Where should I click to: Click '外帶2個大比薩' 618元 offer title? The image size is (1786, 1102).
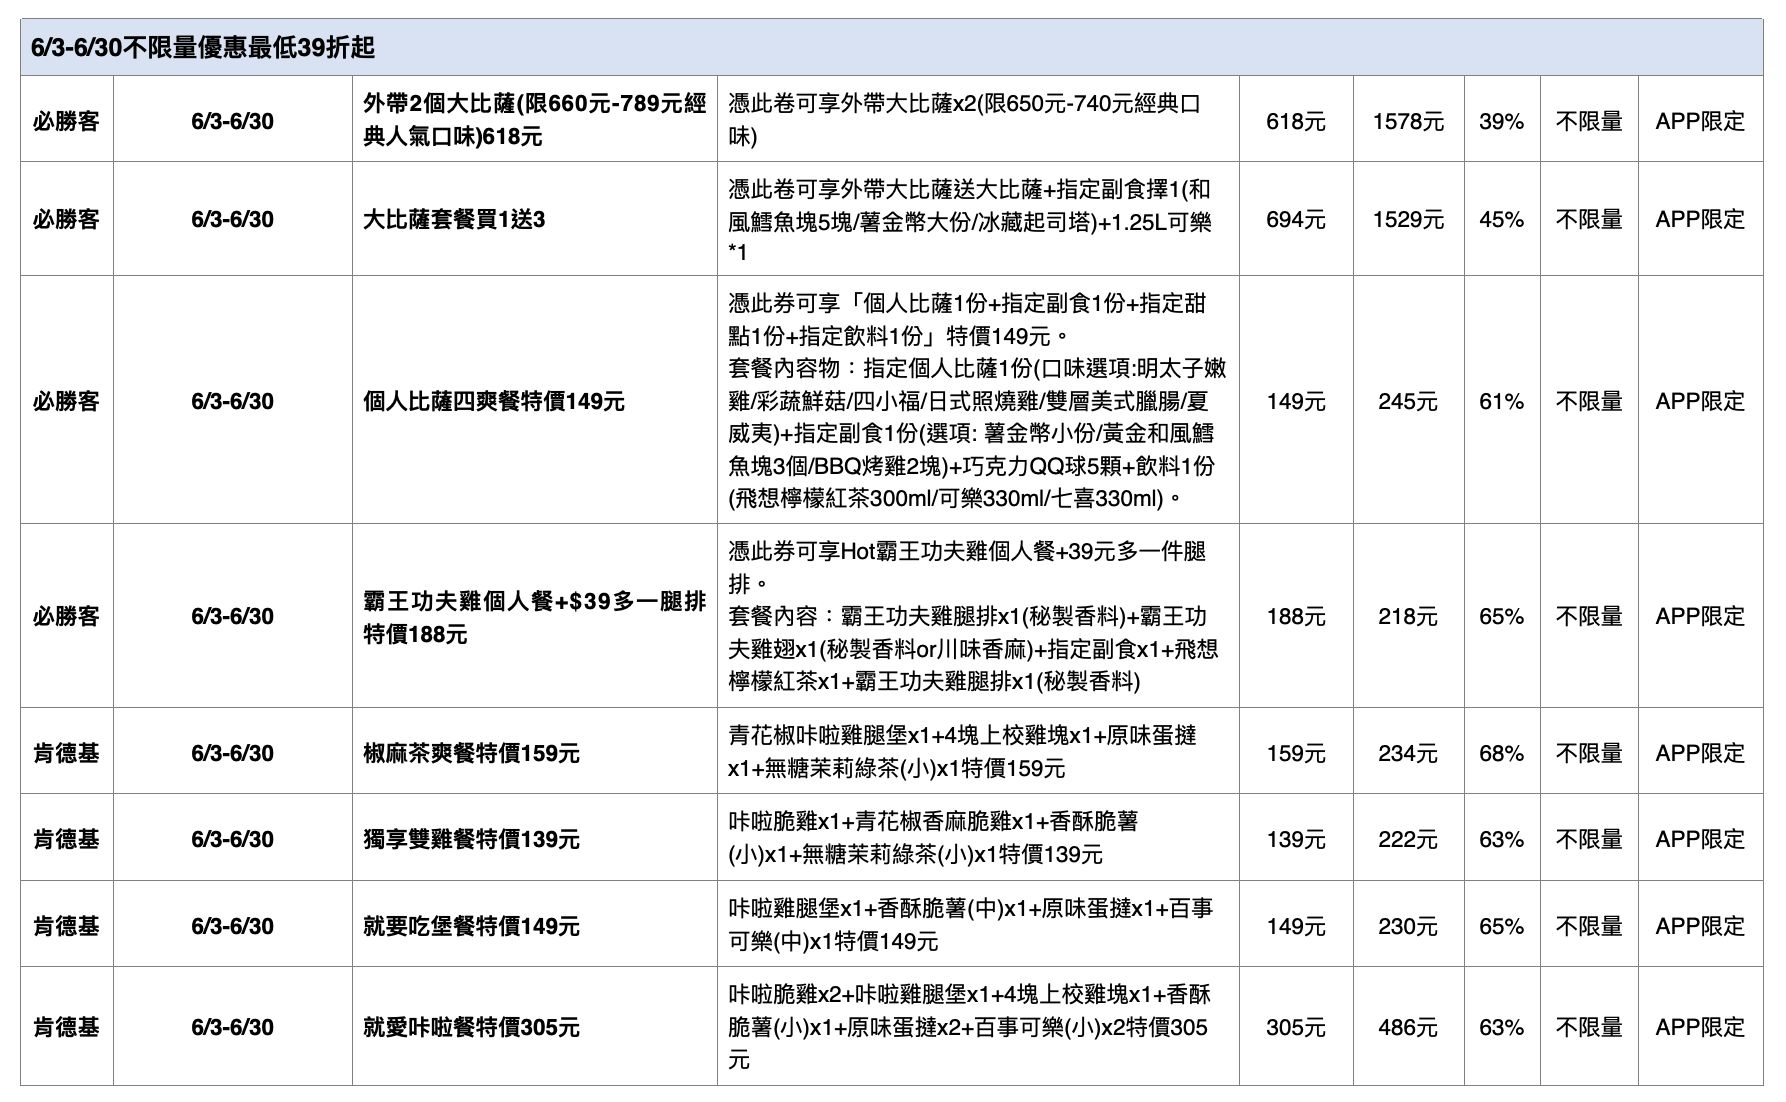[534, 120]
